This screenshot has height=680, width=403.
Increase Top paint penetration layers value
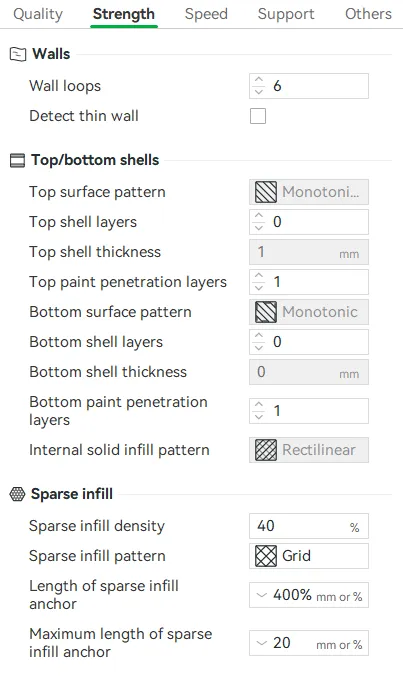click(259, 277)
